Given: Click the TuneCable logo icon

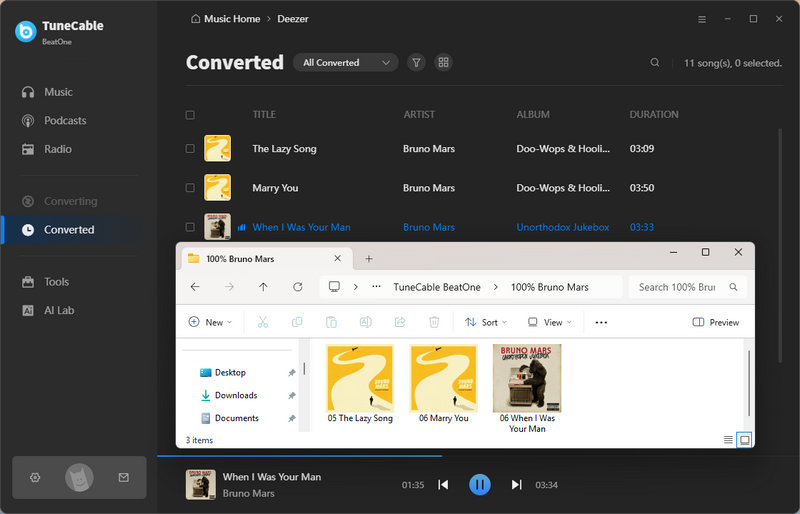Looking at the screenshot, I should coord(26,31).
